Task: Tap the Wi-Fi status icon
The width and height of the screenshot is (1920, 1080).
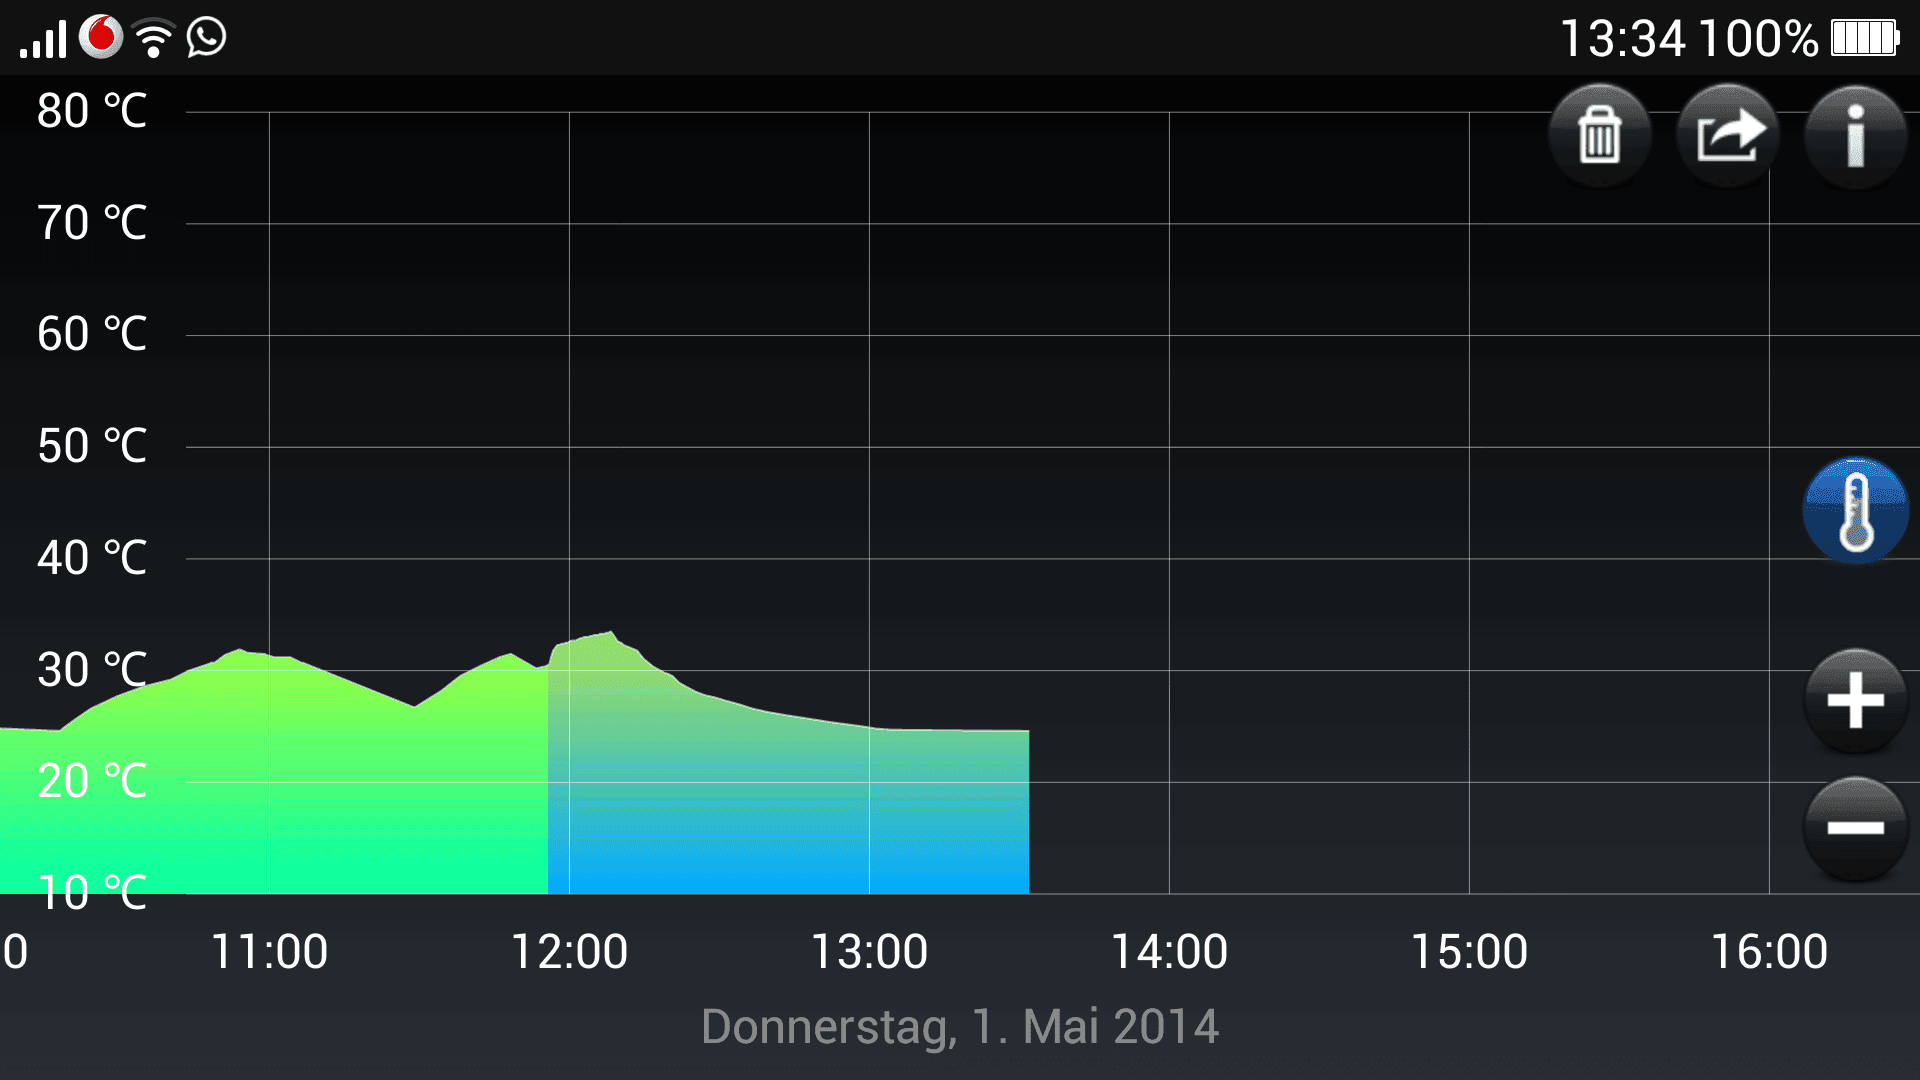Action: [153, 39]
